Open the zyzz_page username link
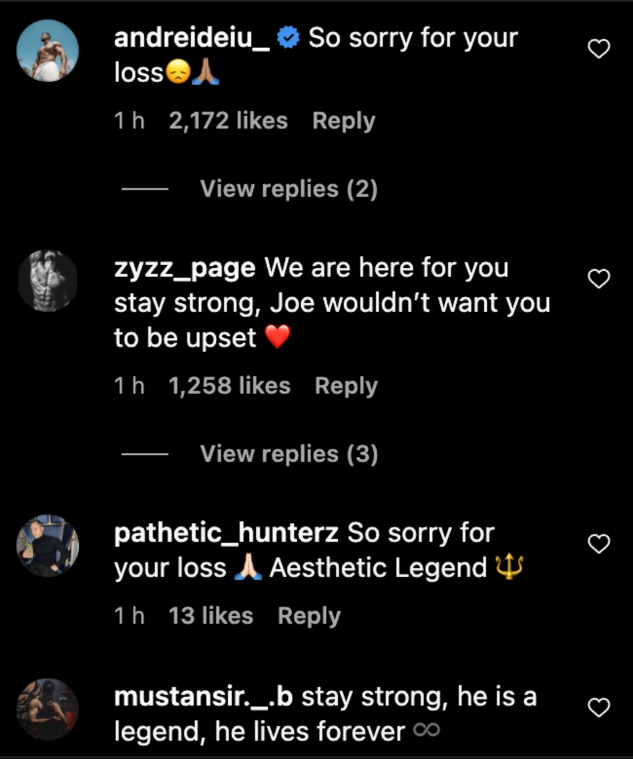 click(186, 268)
